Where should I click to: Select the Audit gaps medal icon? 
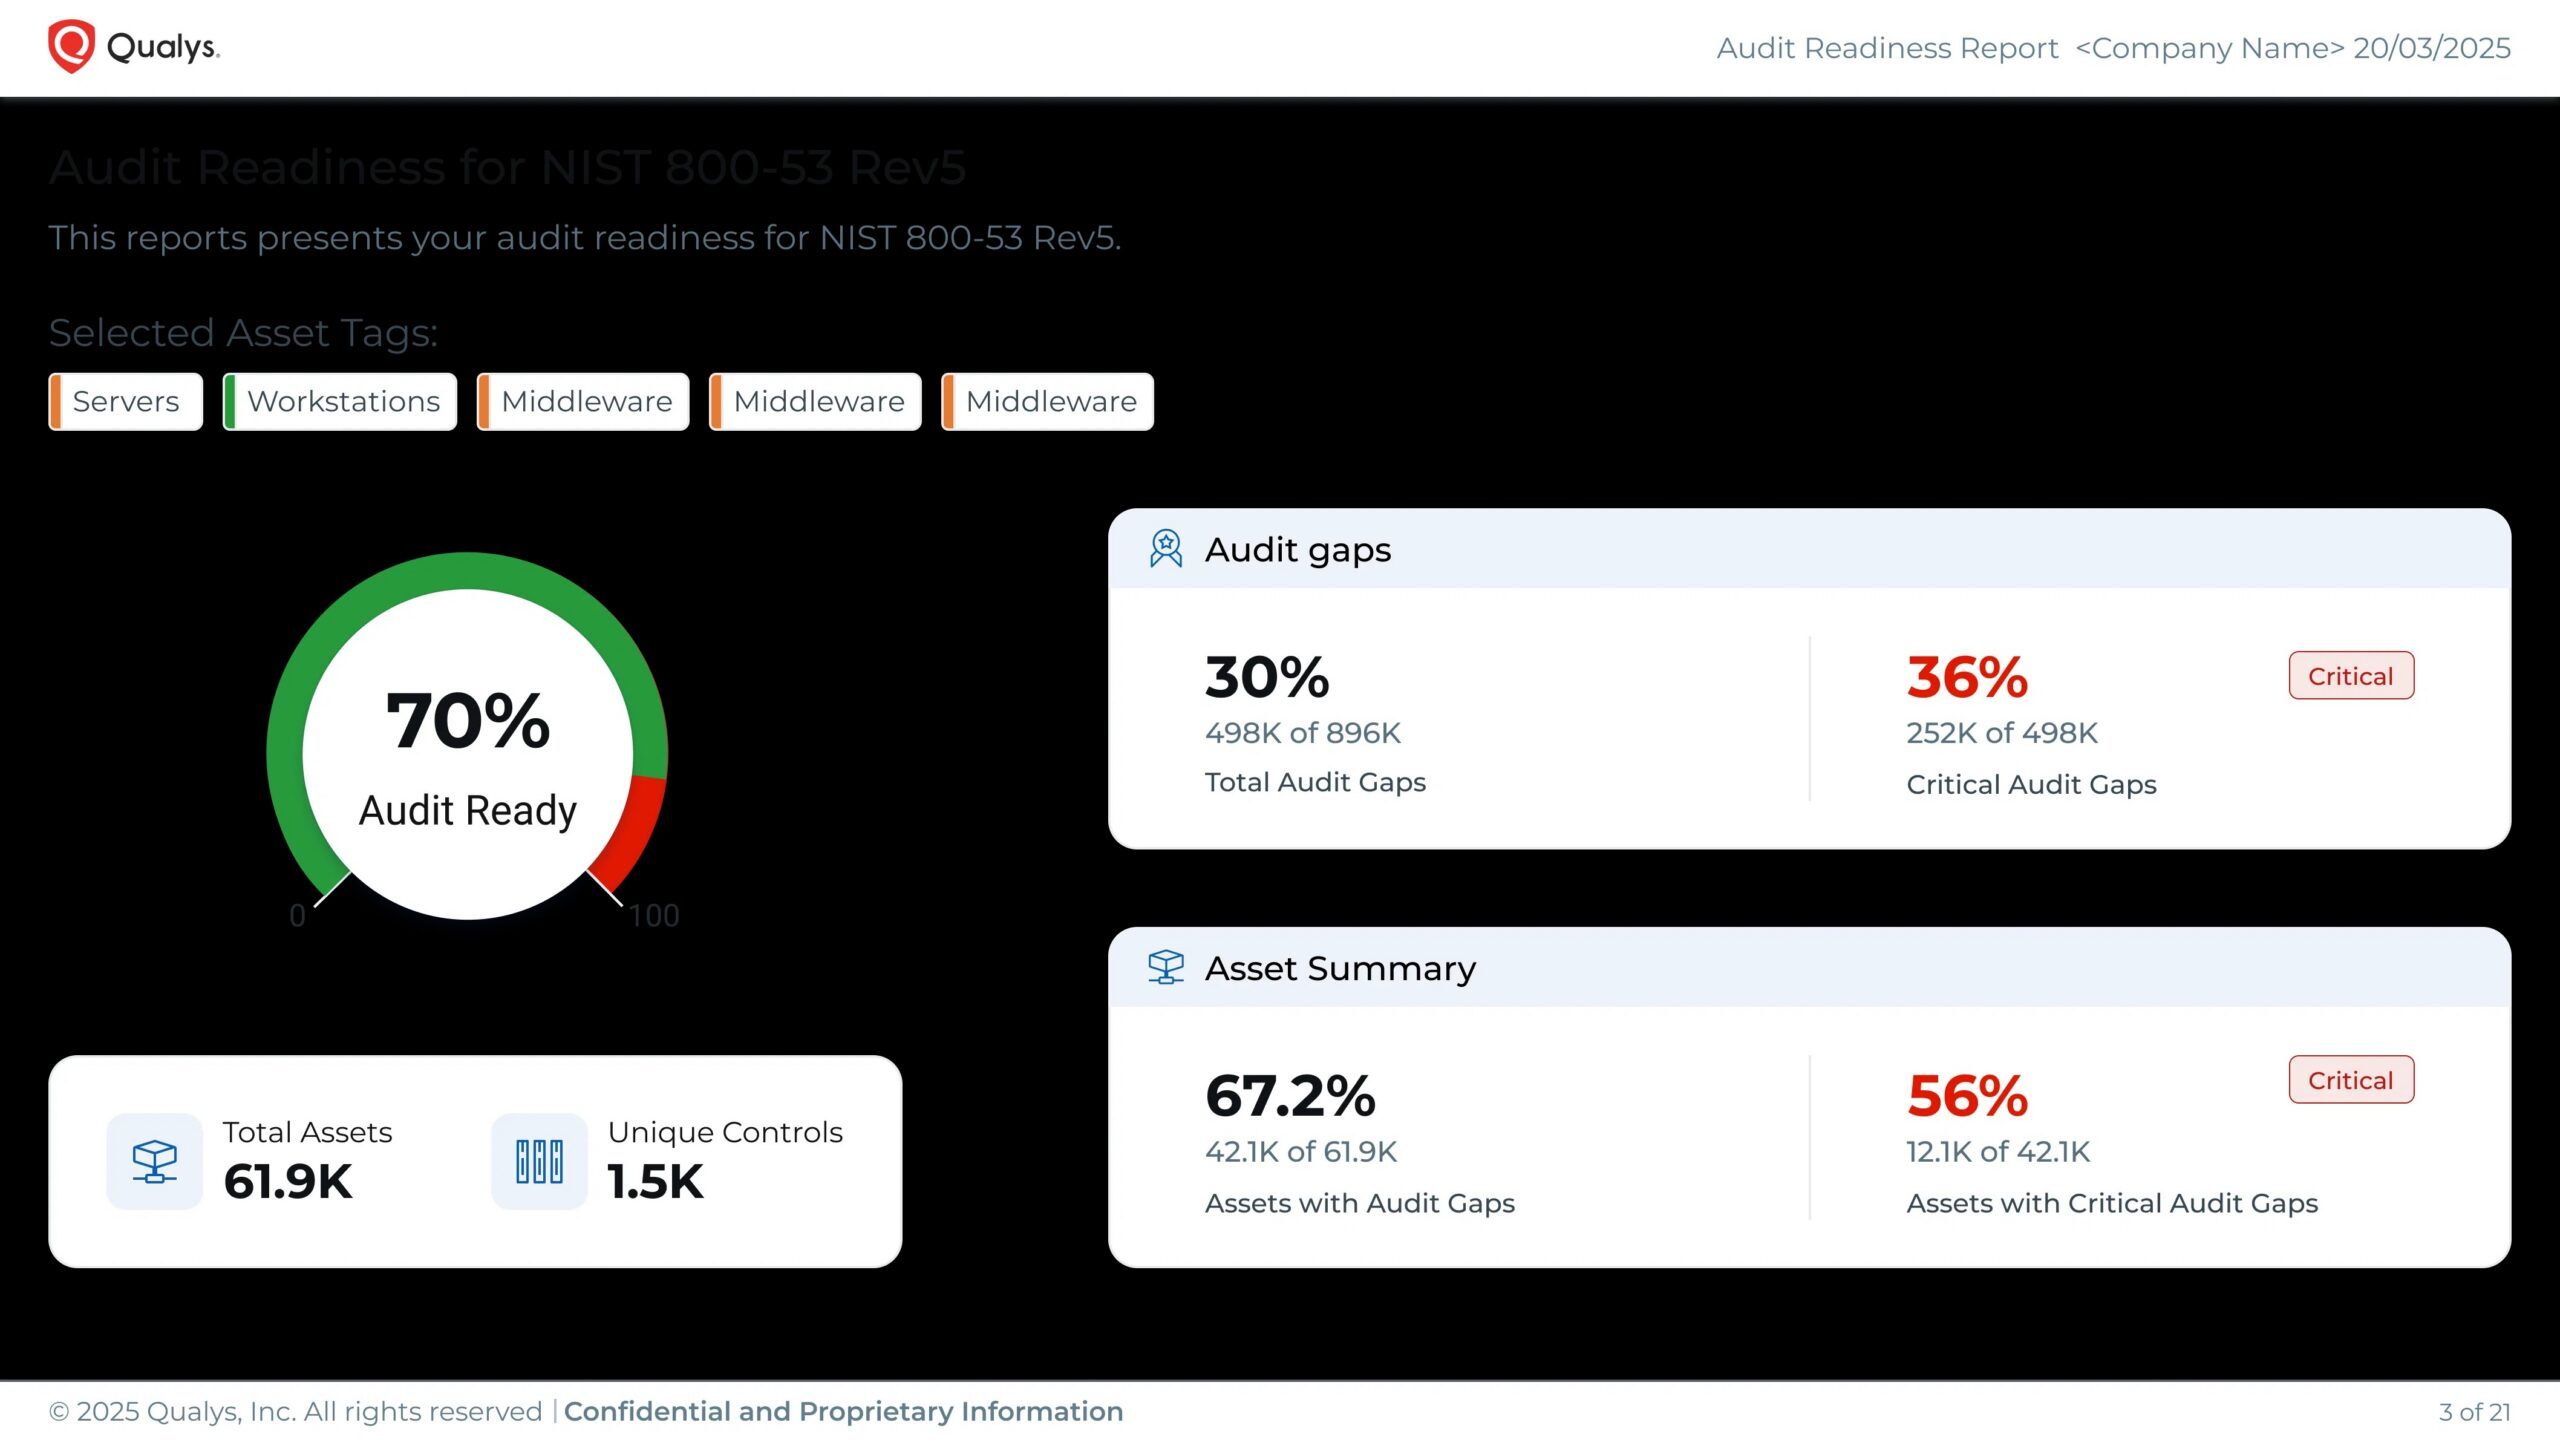(x=1166, y=547)
